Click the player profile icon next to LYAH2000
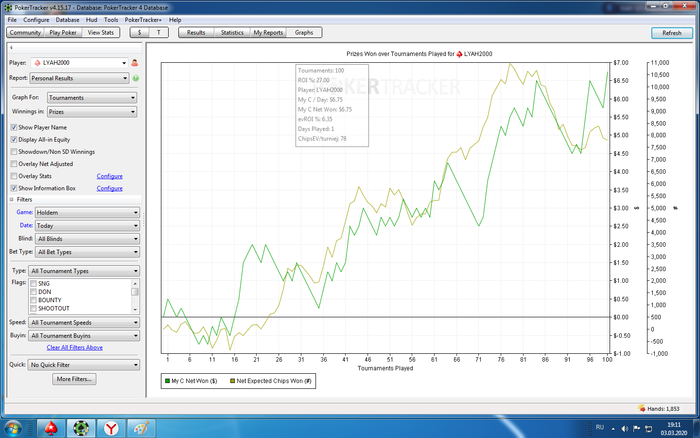Viewport: 700px width, 438px height. point(135,62)
